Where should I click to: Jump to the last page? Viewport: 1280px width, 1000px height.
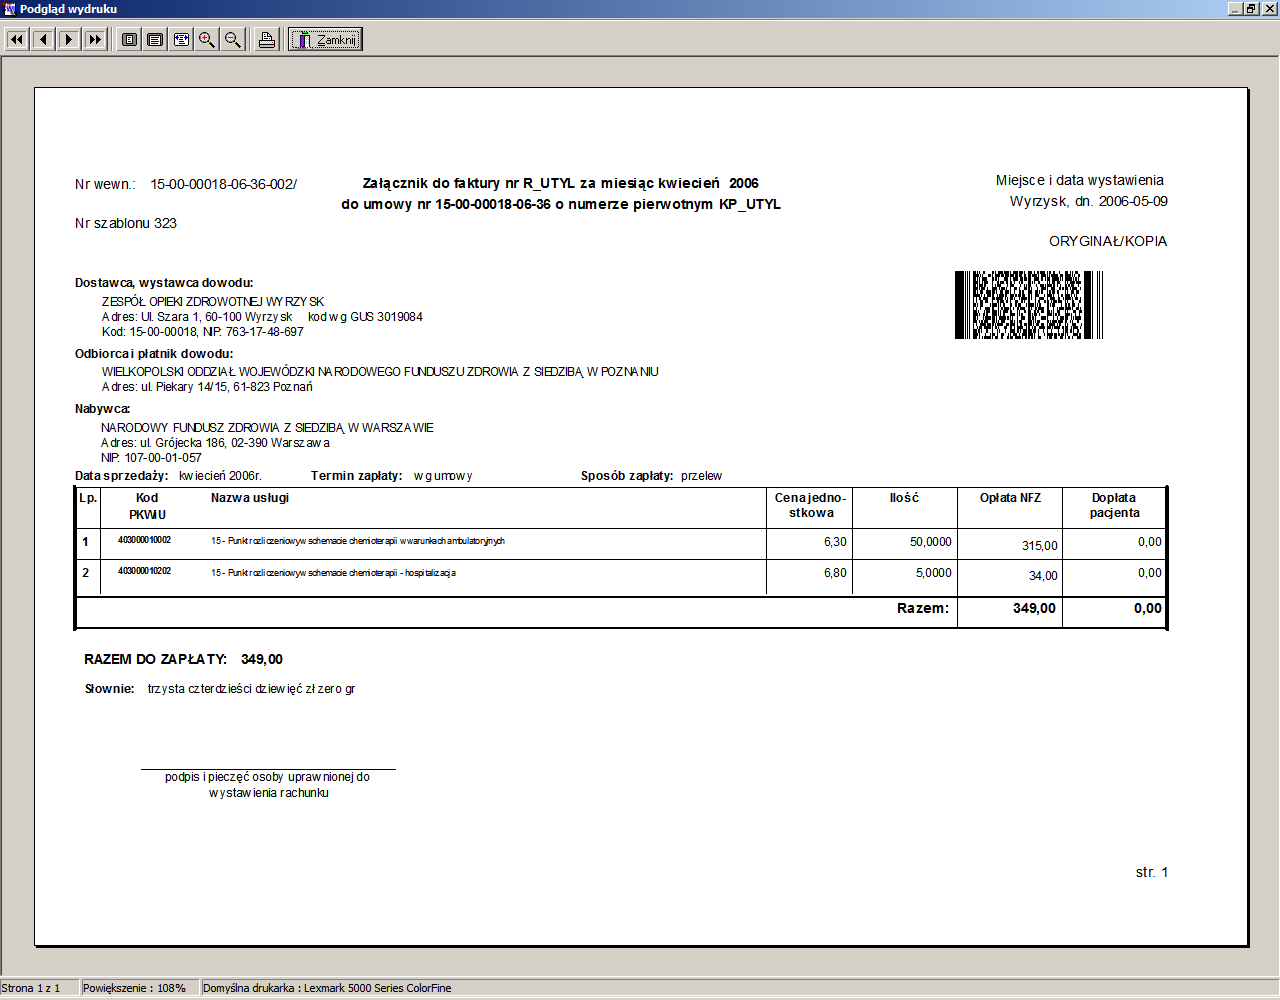pos(95,40)
